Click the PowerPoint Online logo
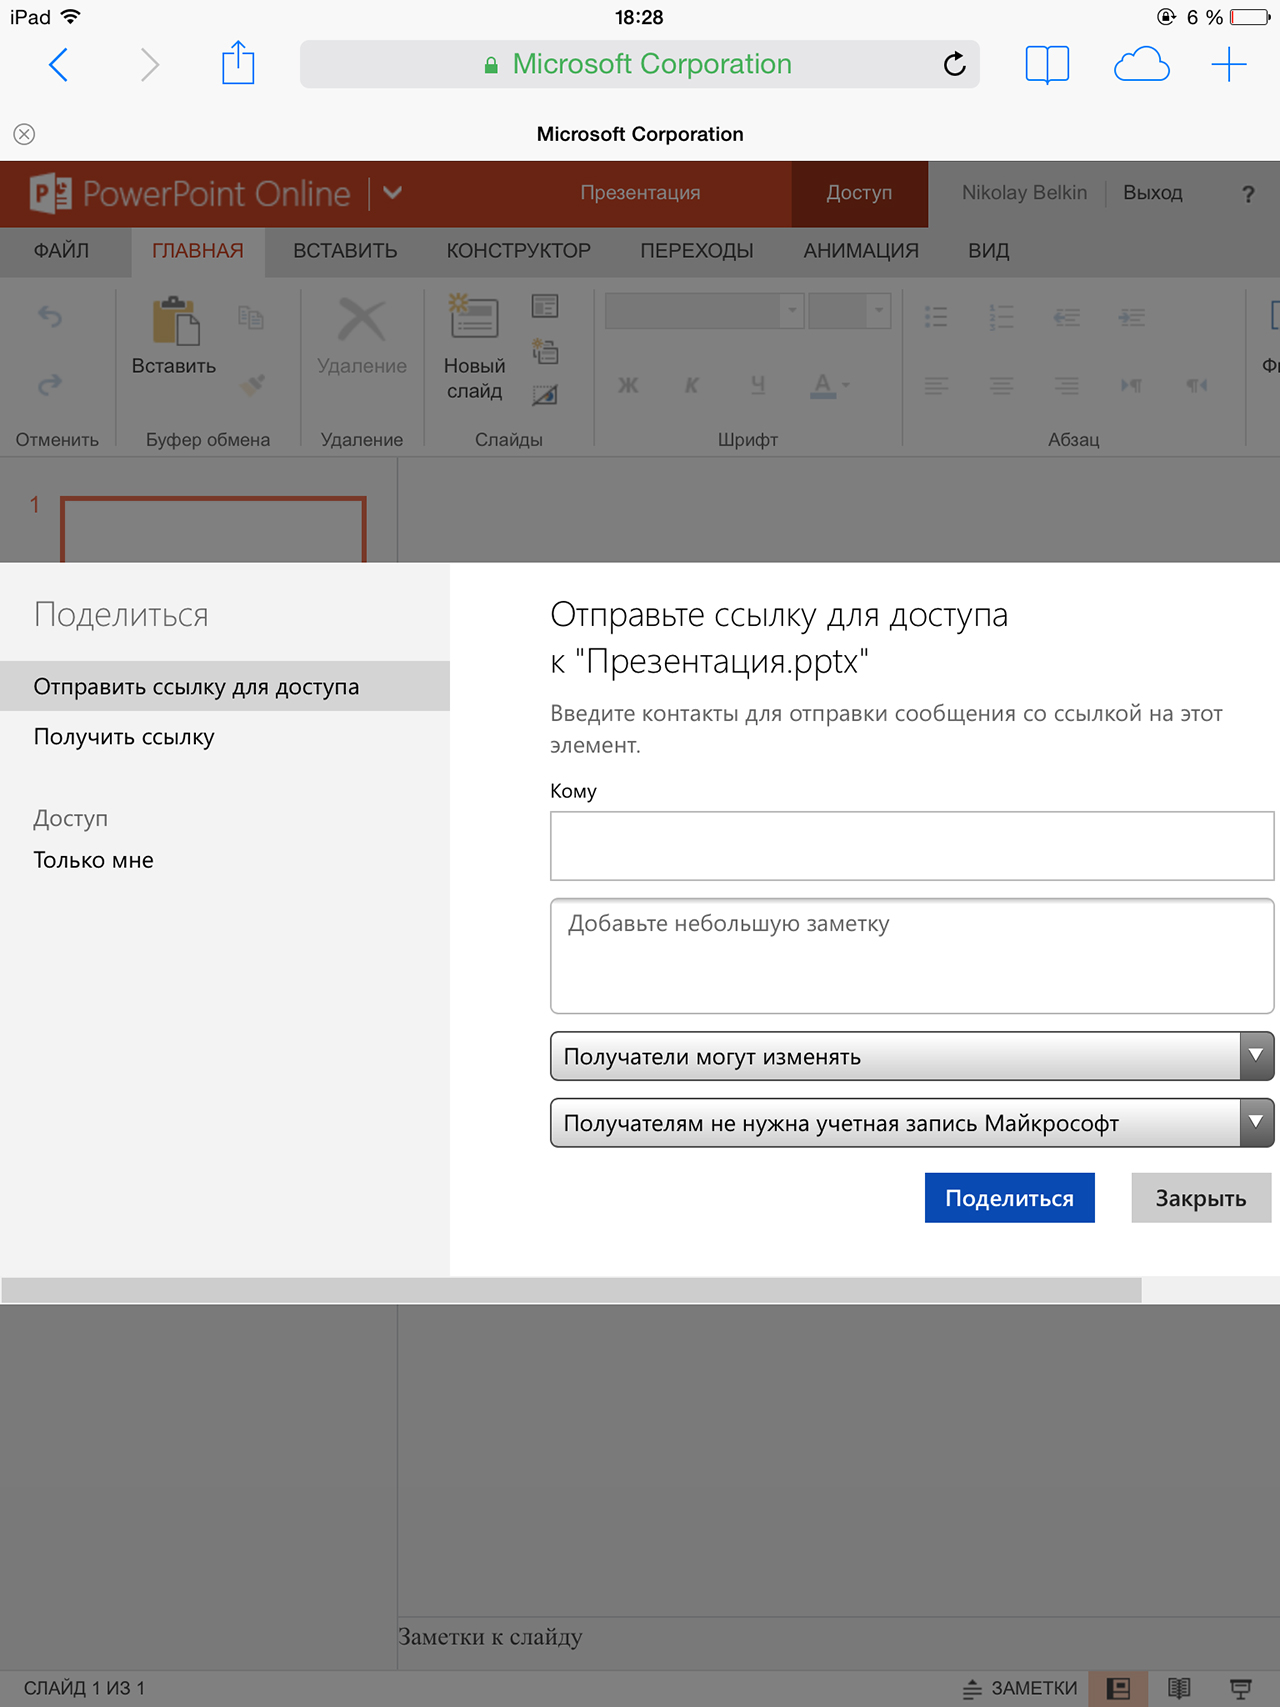Image resolution: width=1280 pixels, height=1707 pixels. pos(190,193)
